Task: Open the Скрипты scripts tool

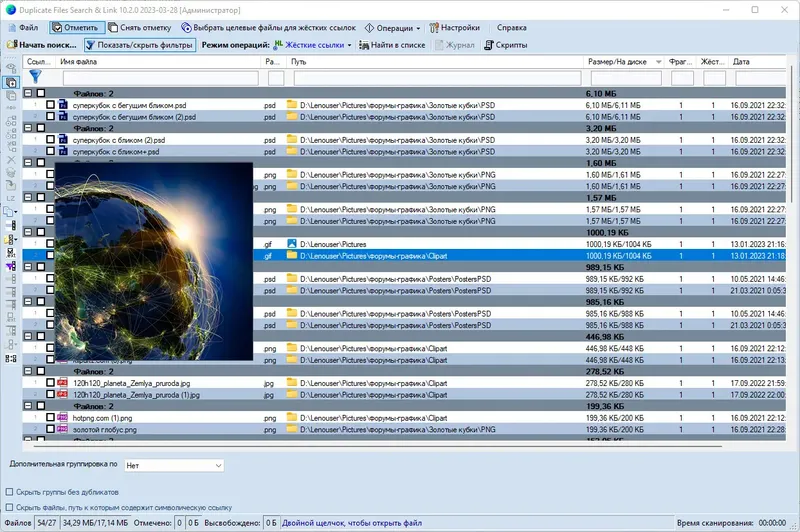Action: click(505, 45)
